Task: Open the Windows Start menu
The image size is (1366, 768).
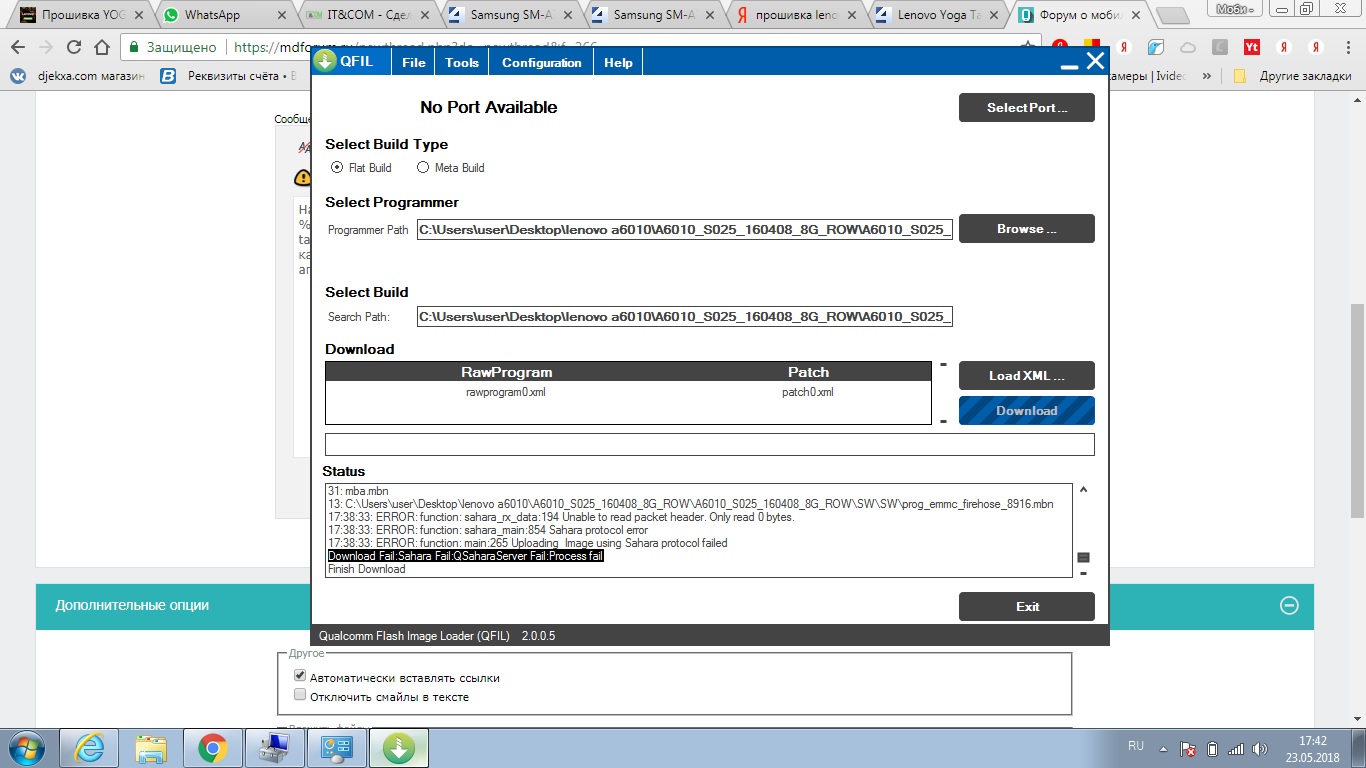Action: 27,747
